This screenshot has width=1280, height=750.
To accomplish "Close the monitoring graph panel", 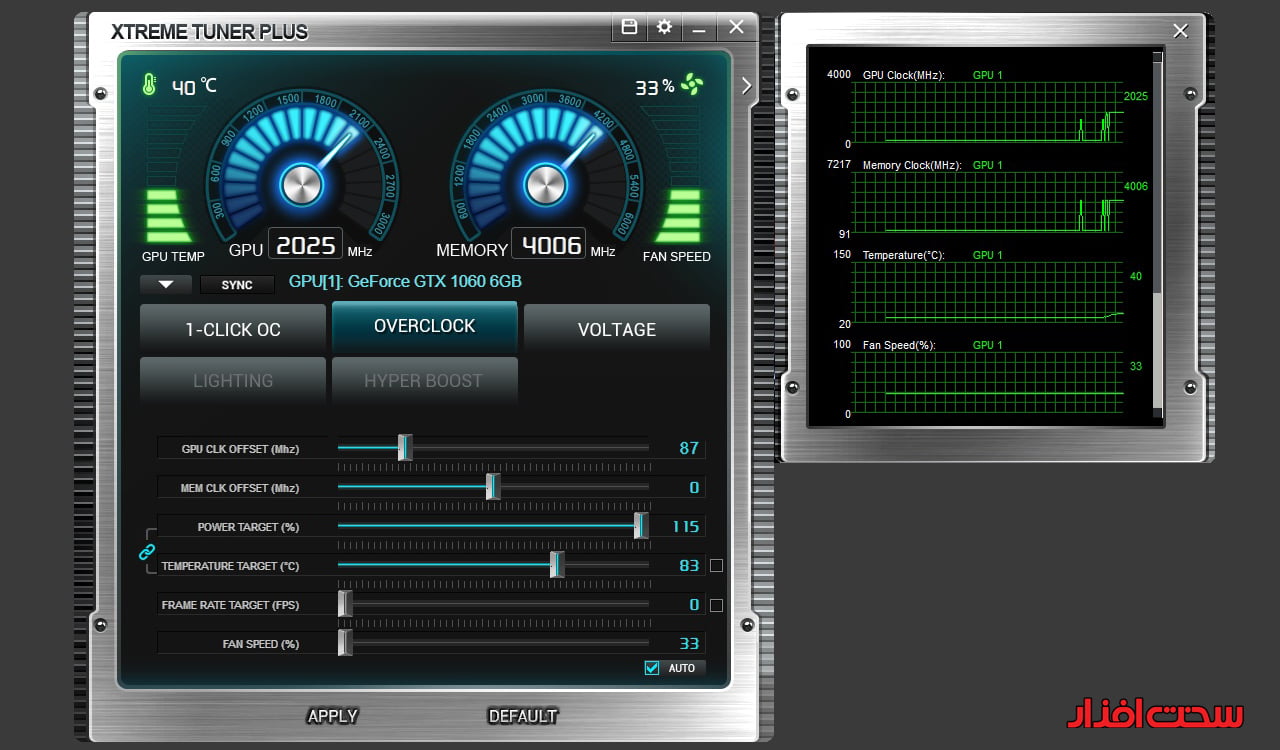I will tap(1180, 31).
